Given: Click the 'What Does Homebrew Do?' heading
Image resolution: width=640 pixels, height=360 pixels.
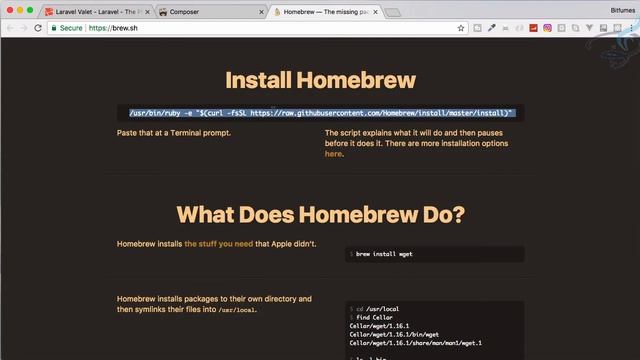Looking at the screenshot, I should (x=320, y=214).
